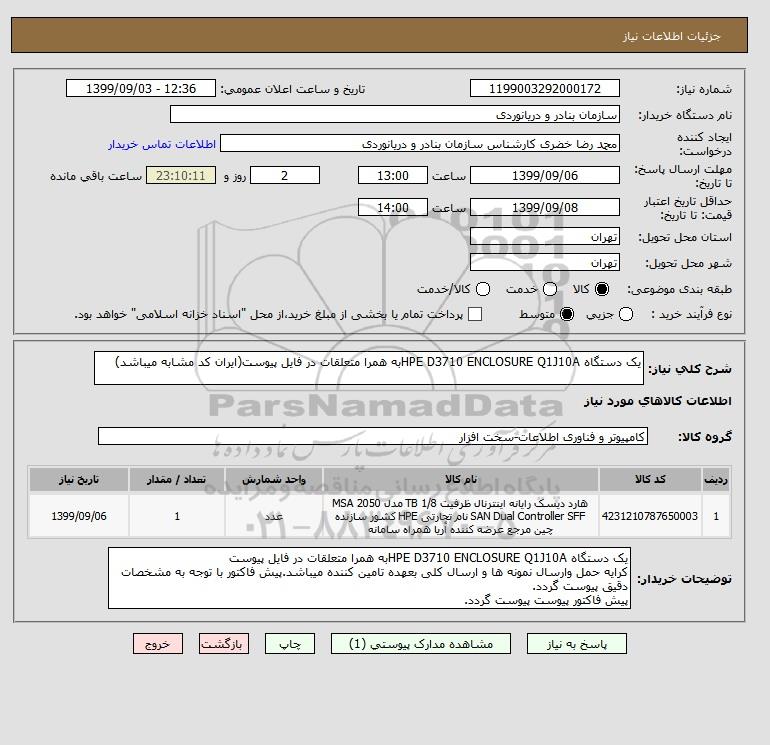770x745 pixels.
Task: Click the need number field 1199003292000172
Action: (x=545, y=88)
